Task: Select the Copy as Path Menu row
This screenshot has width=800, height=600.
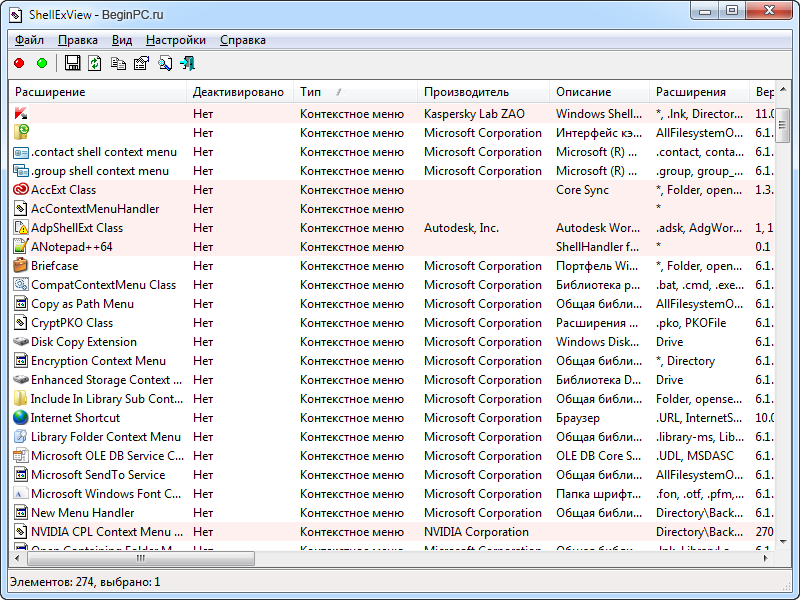Action: point(391,304)
